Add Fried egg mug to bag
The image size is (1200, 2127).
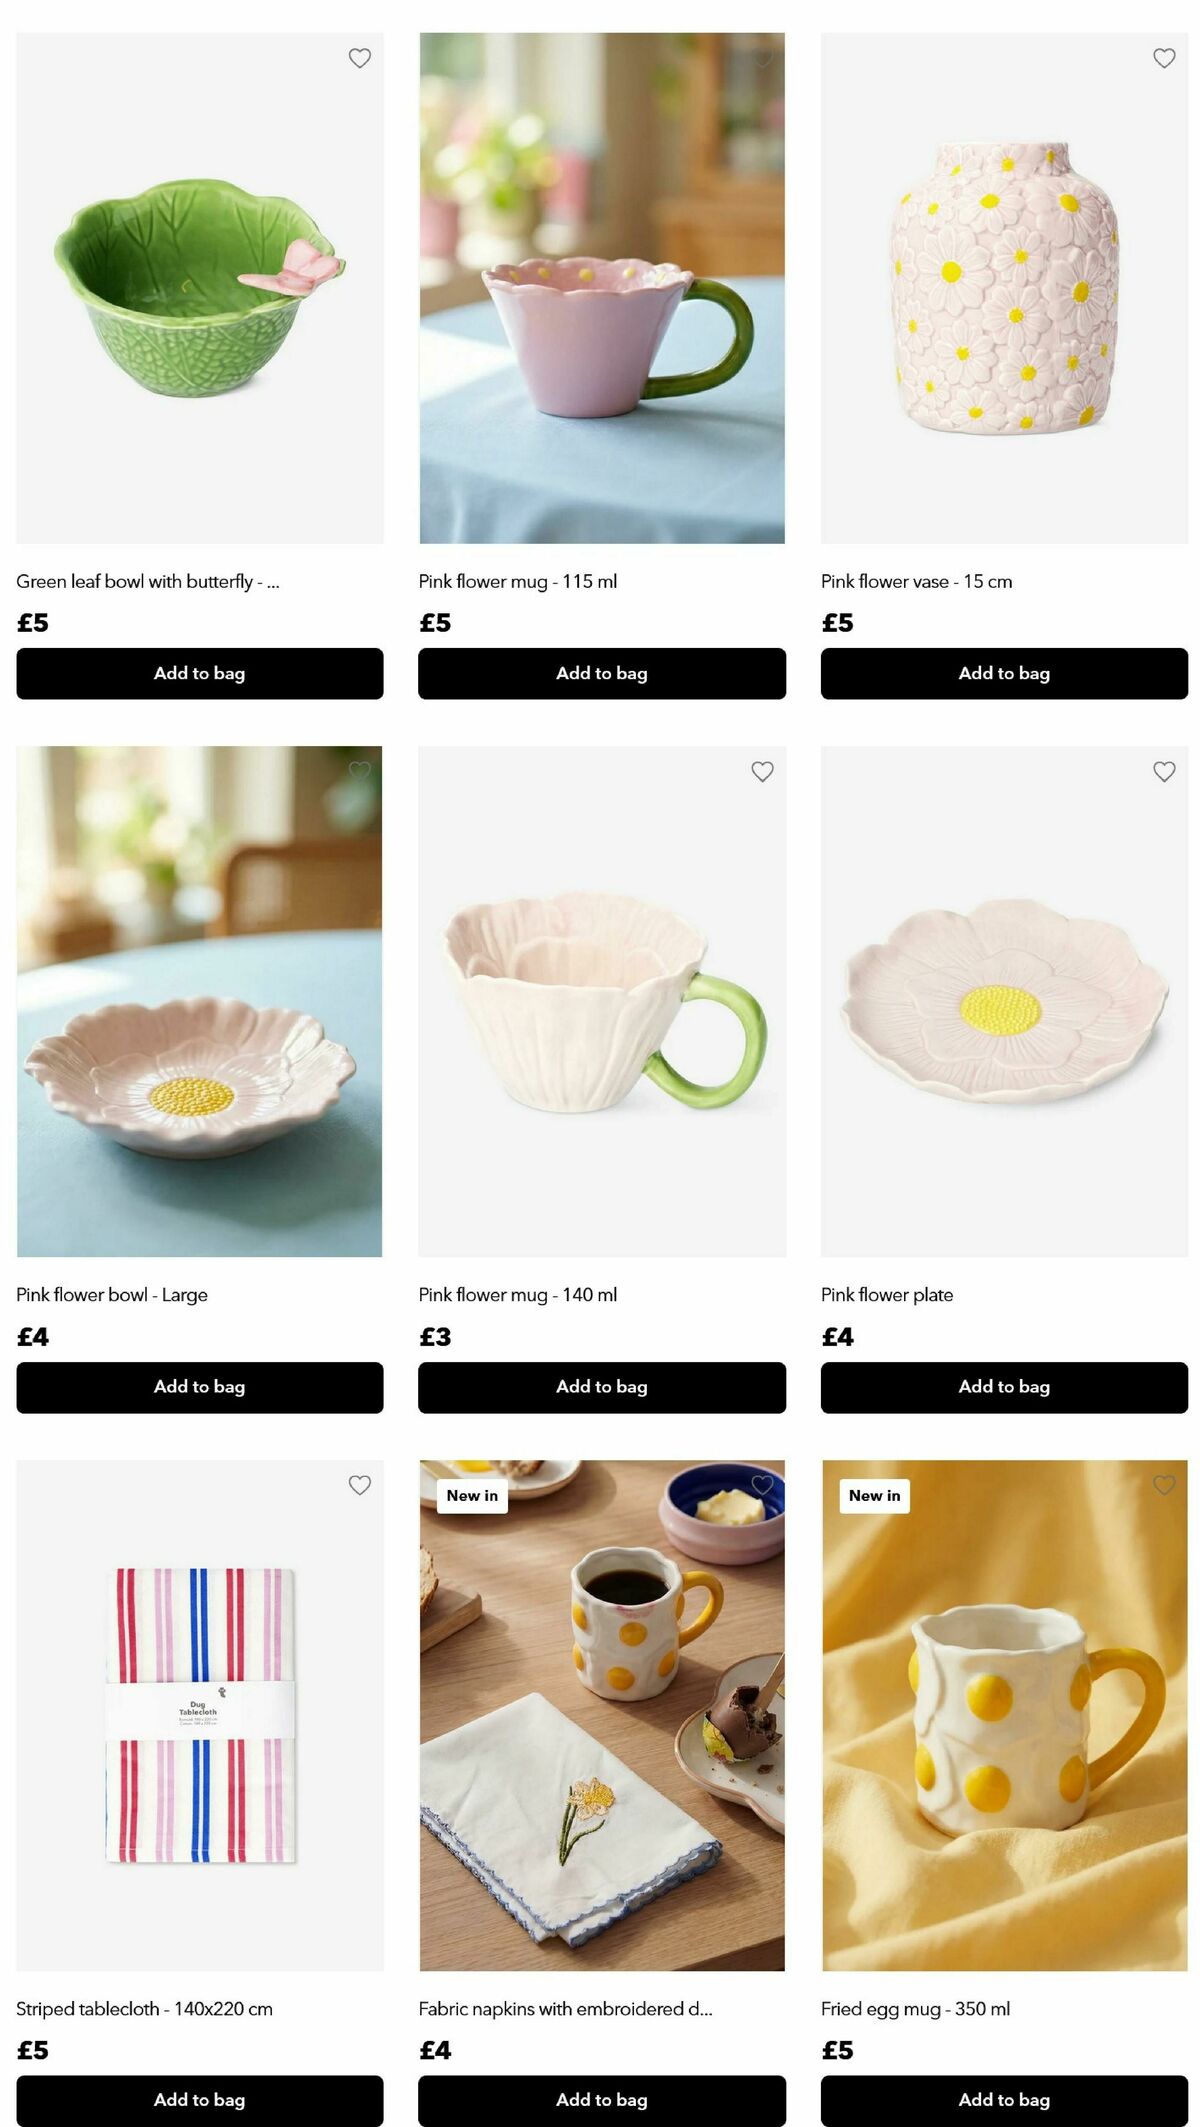[1004, 2100]
